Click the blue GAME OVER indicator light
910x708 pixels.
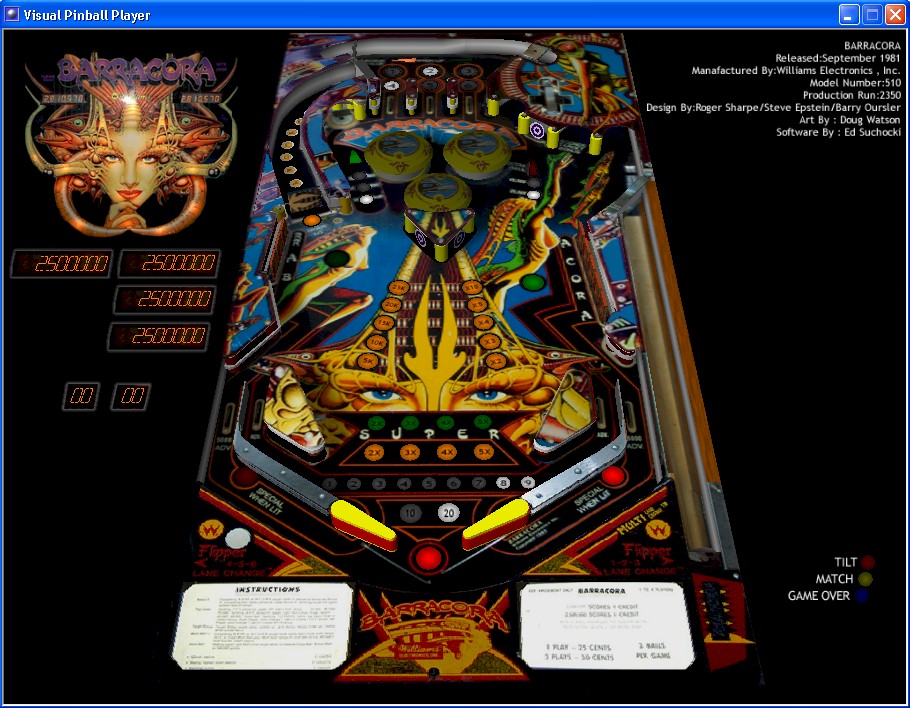tap(861, 595)
